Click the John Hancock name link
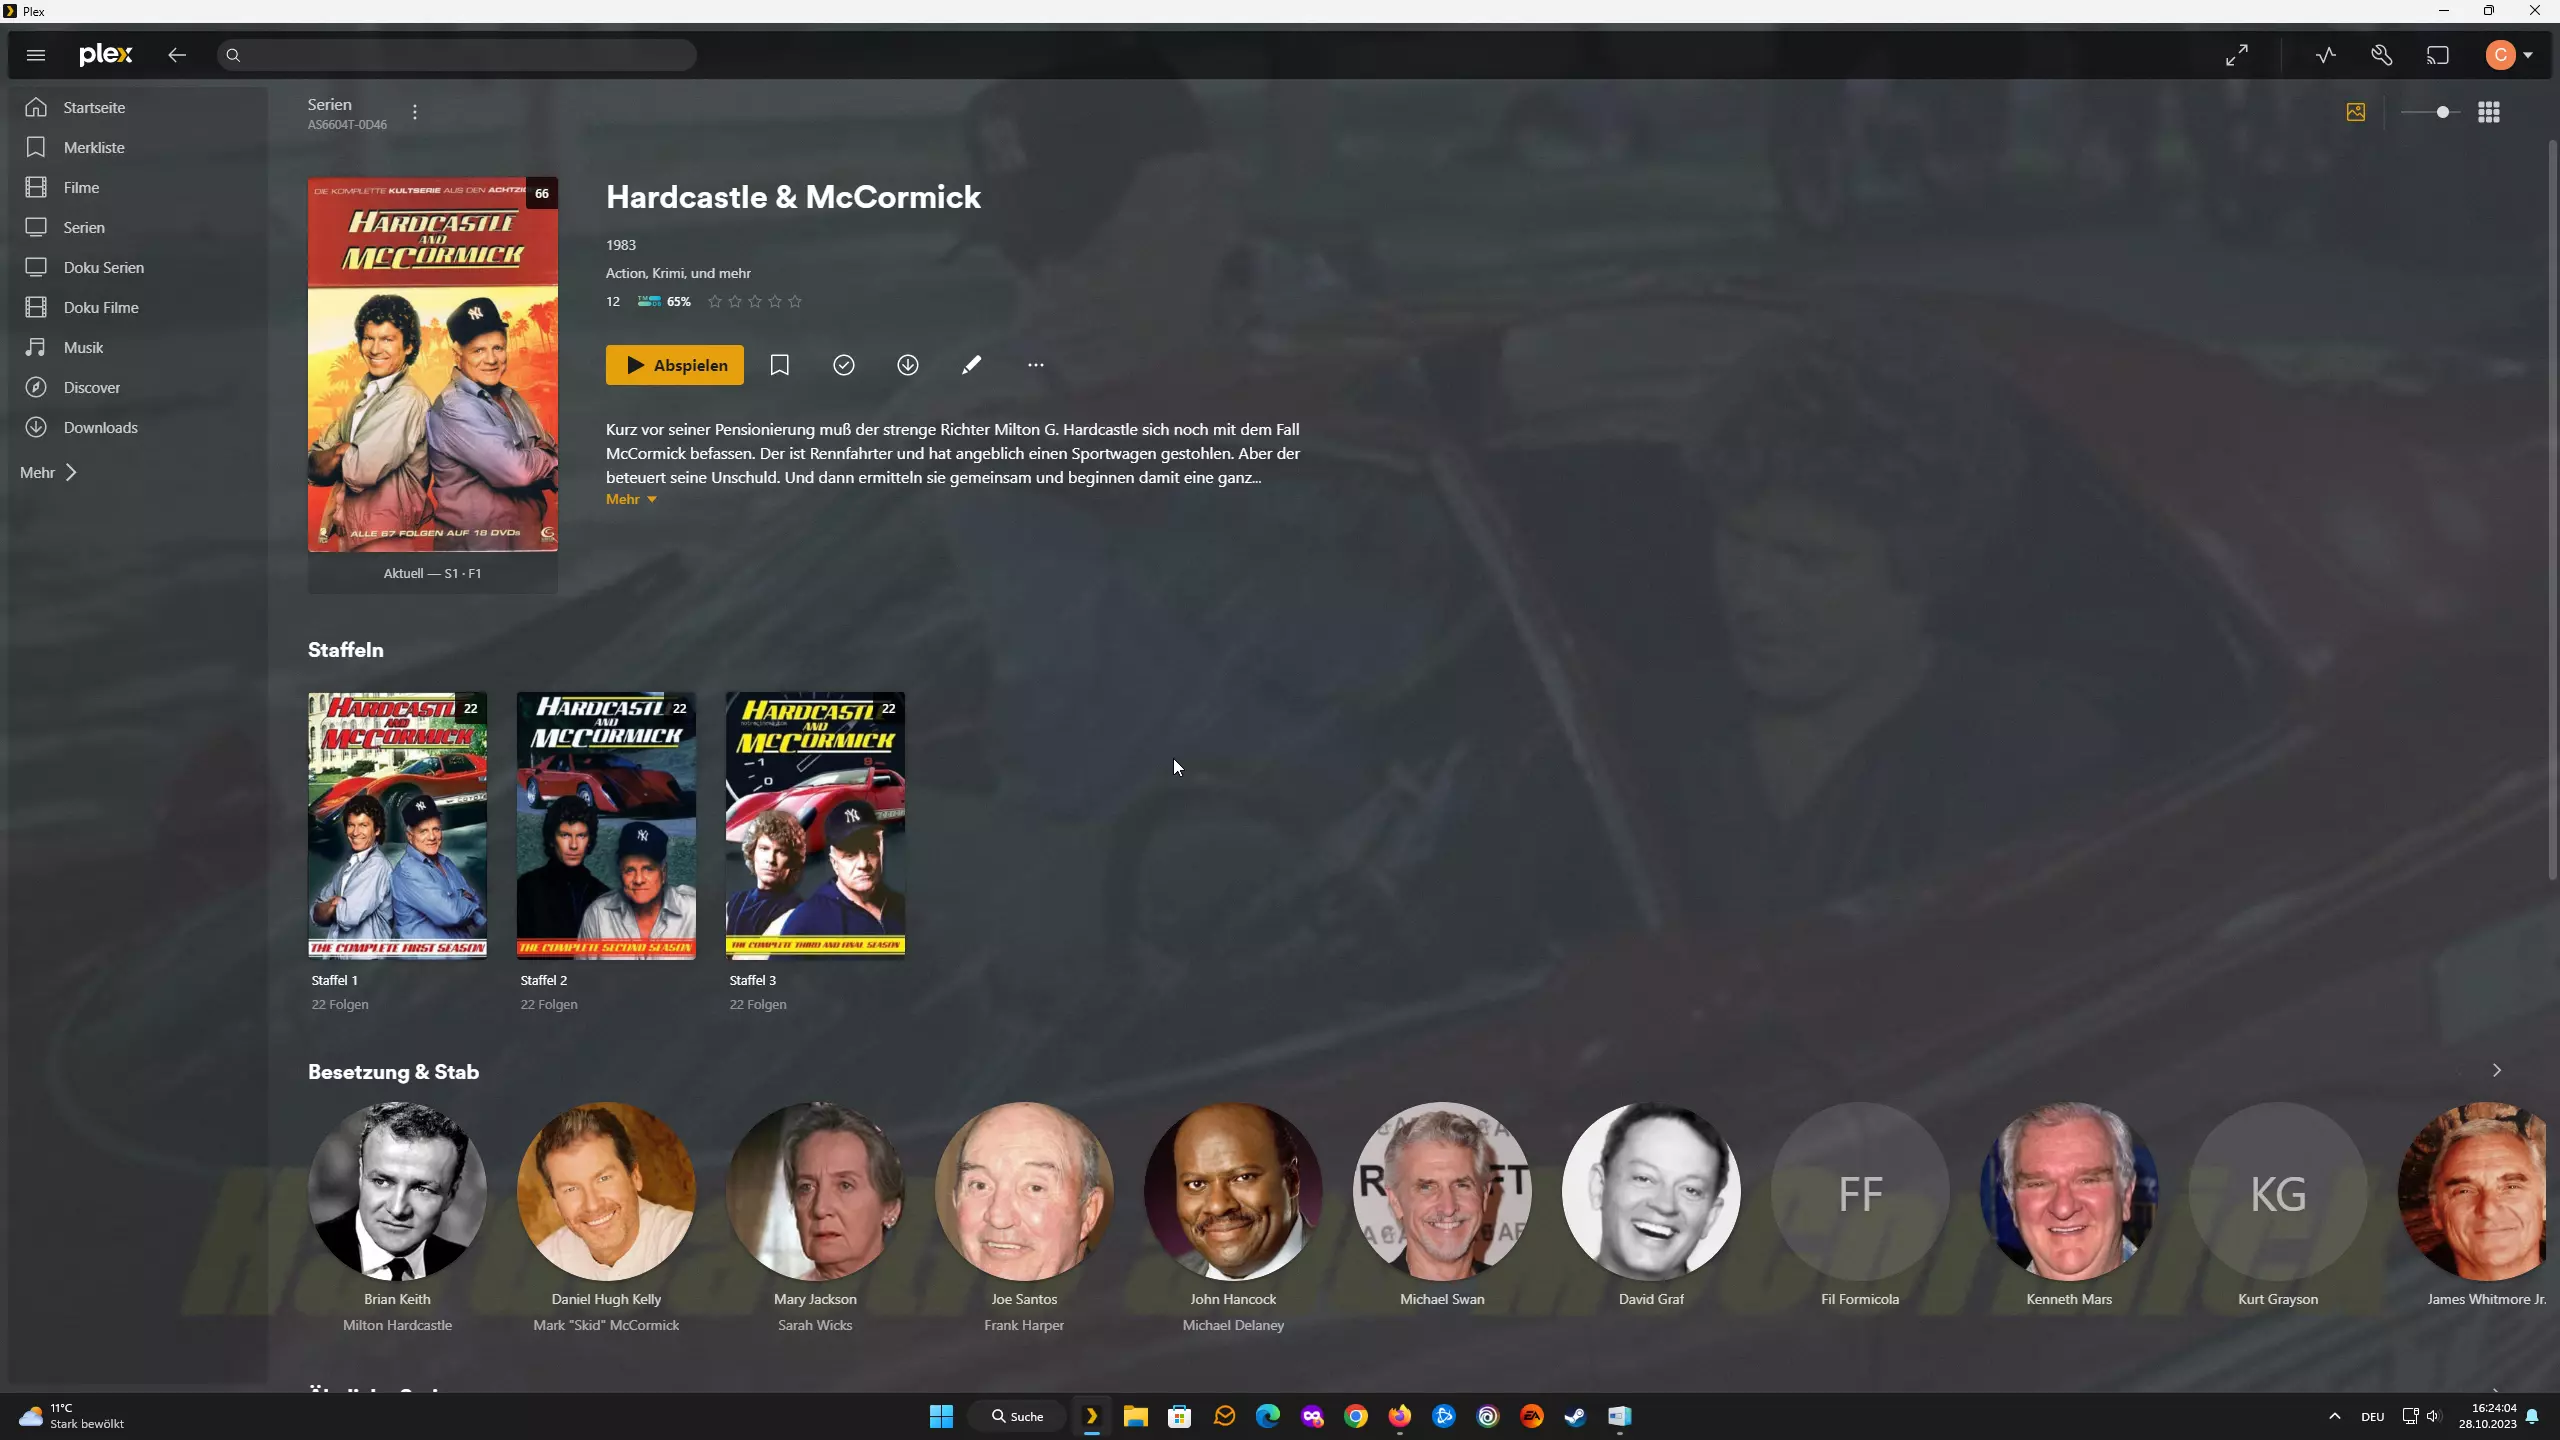This screenshot has height=1440, width=2560. click(x=1233, y=1299)
